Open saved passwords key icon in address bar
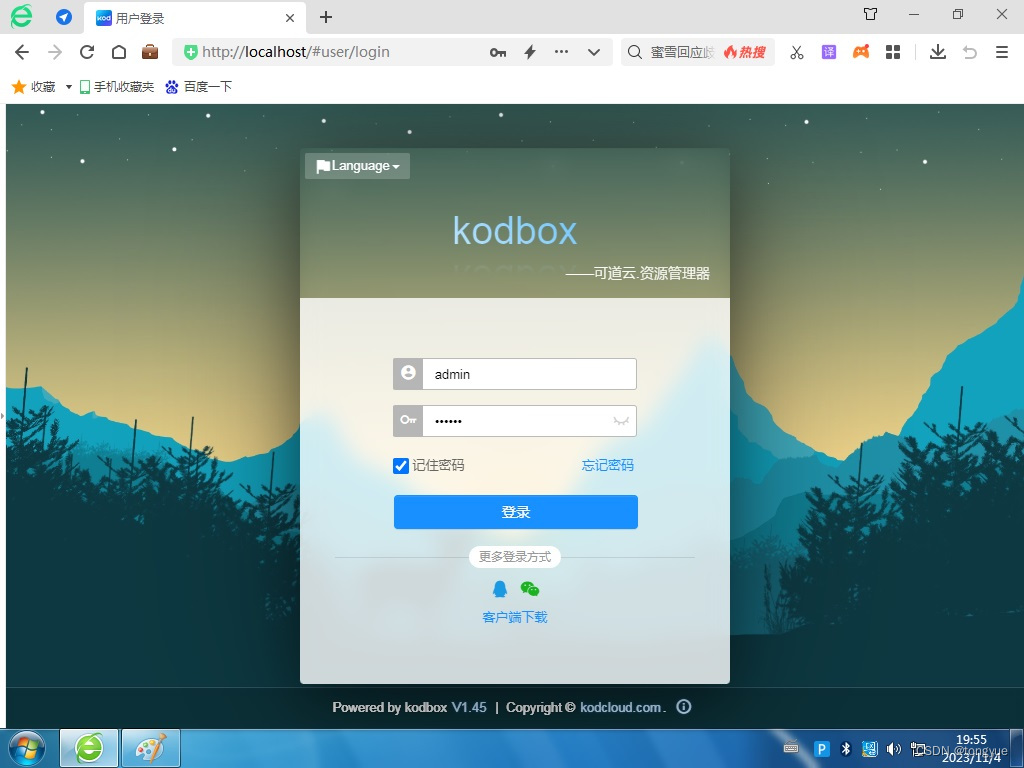Image resolution: width=1024 pixels, height=768 pixels. click(498, 52)
